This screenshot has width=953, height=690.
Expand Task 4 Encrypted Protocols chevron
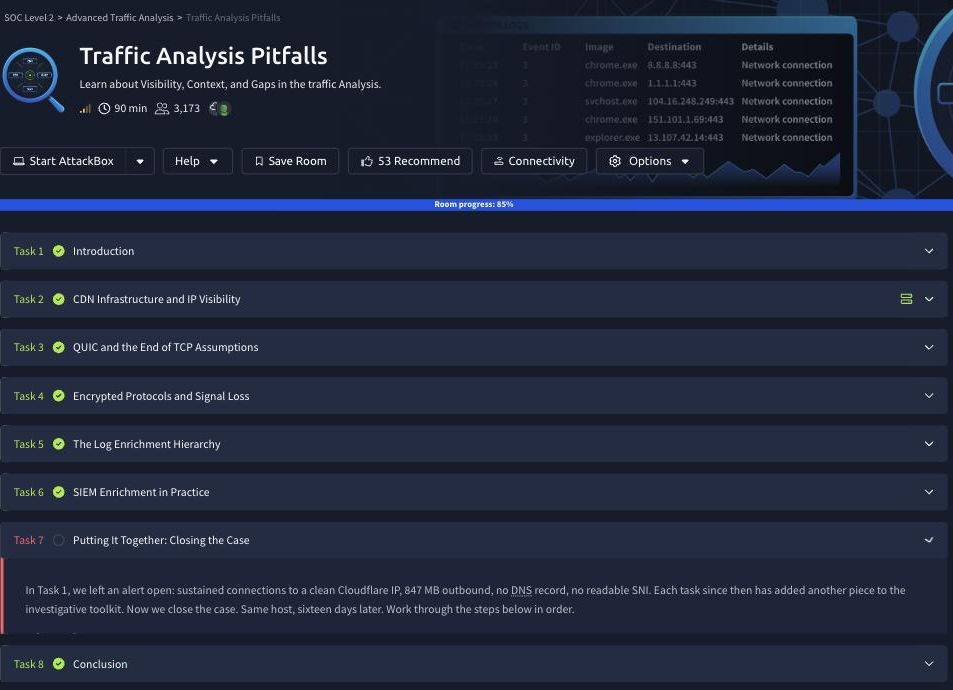click(929, 396)
